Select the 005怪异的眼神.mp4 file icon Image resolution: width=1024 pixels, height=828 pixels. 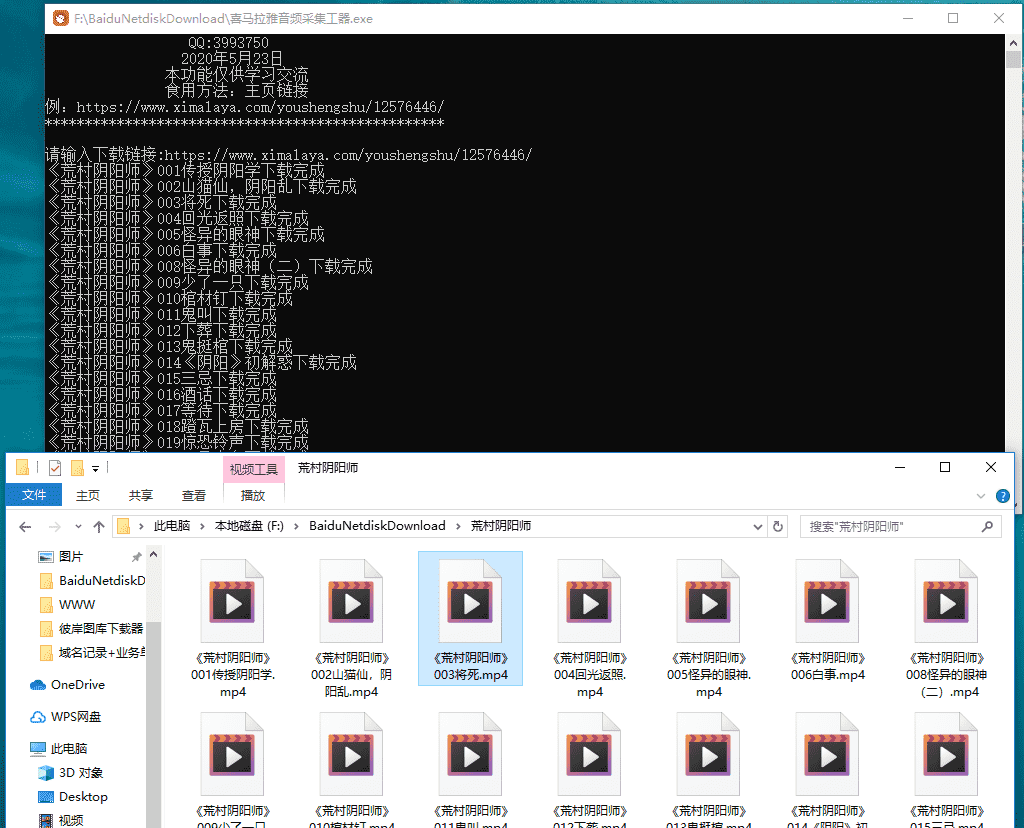tap(709, 601)
